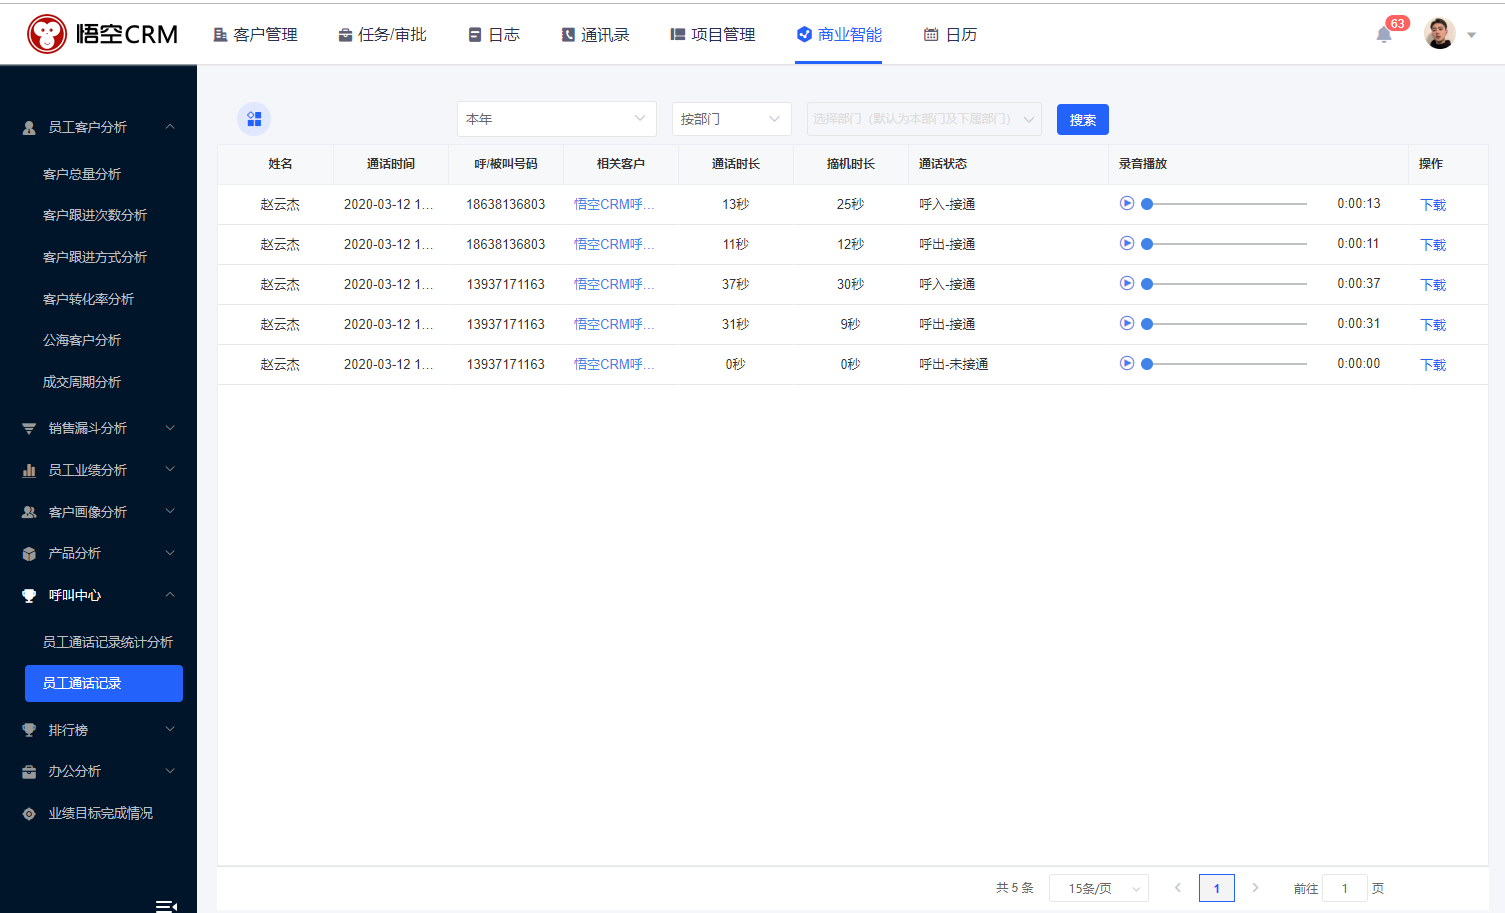Viewport: 1505px width, 913px height.
Task: Download the 0:00:37 recording via 下载
Action: click(x=1433, y=285)
